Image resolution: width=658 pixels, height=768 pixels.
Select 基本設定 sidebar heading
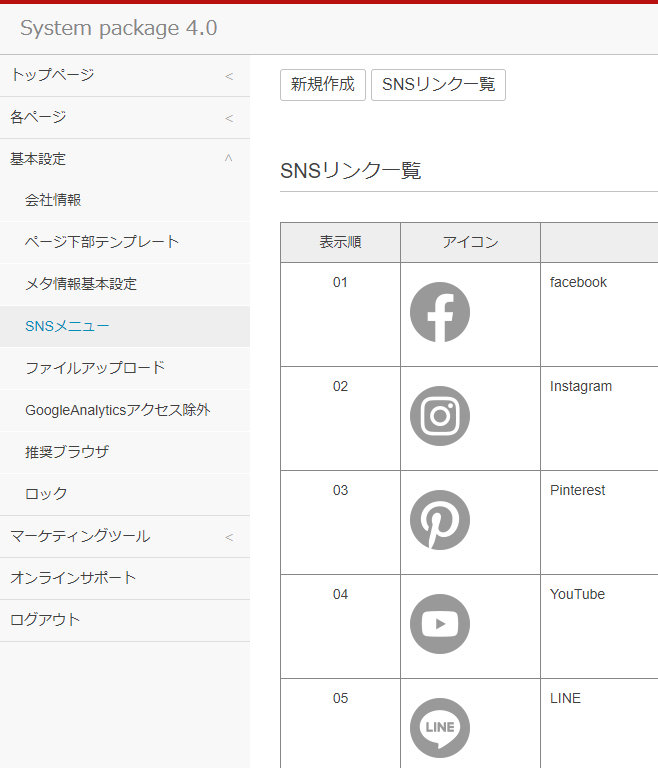coord(124,159)
